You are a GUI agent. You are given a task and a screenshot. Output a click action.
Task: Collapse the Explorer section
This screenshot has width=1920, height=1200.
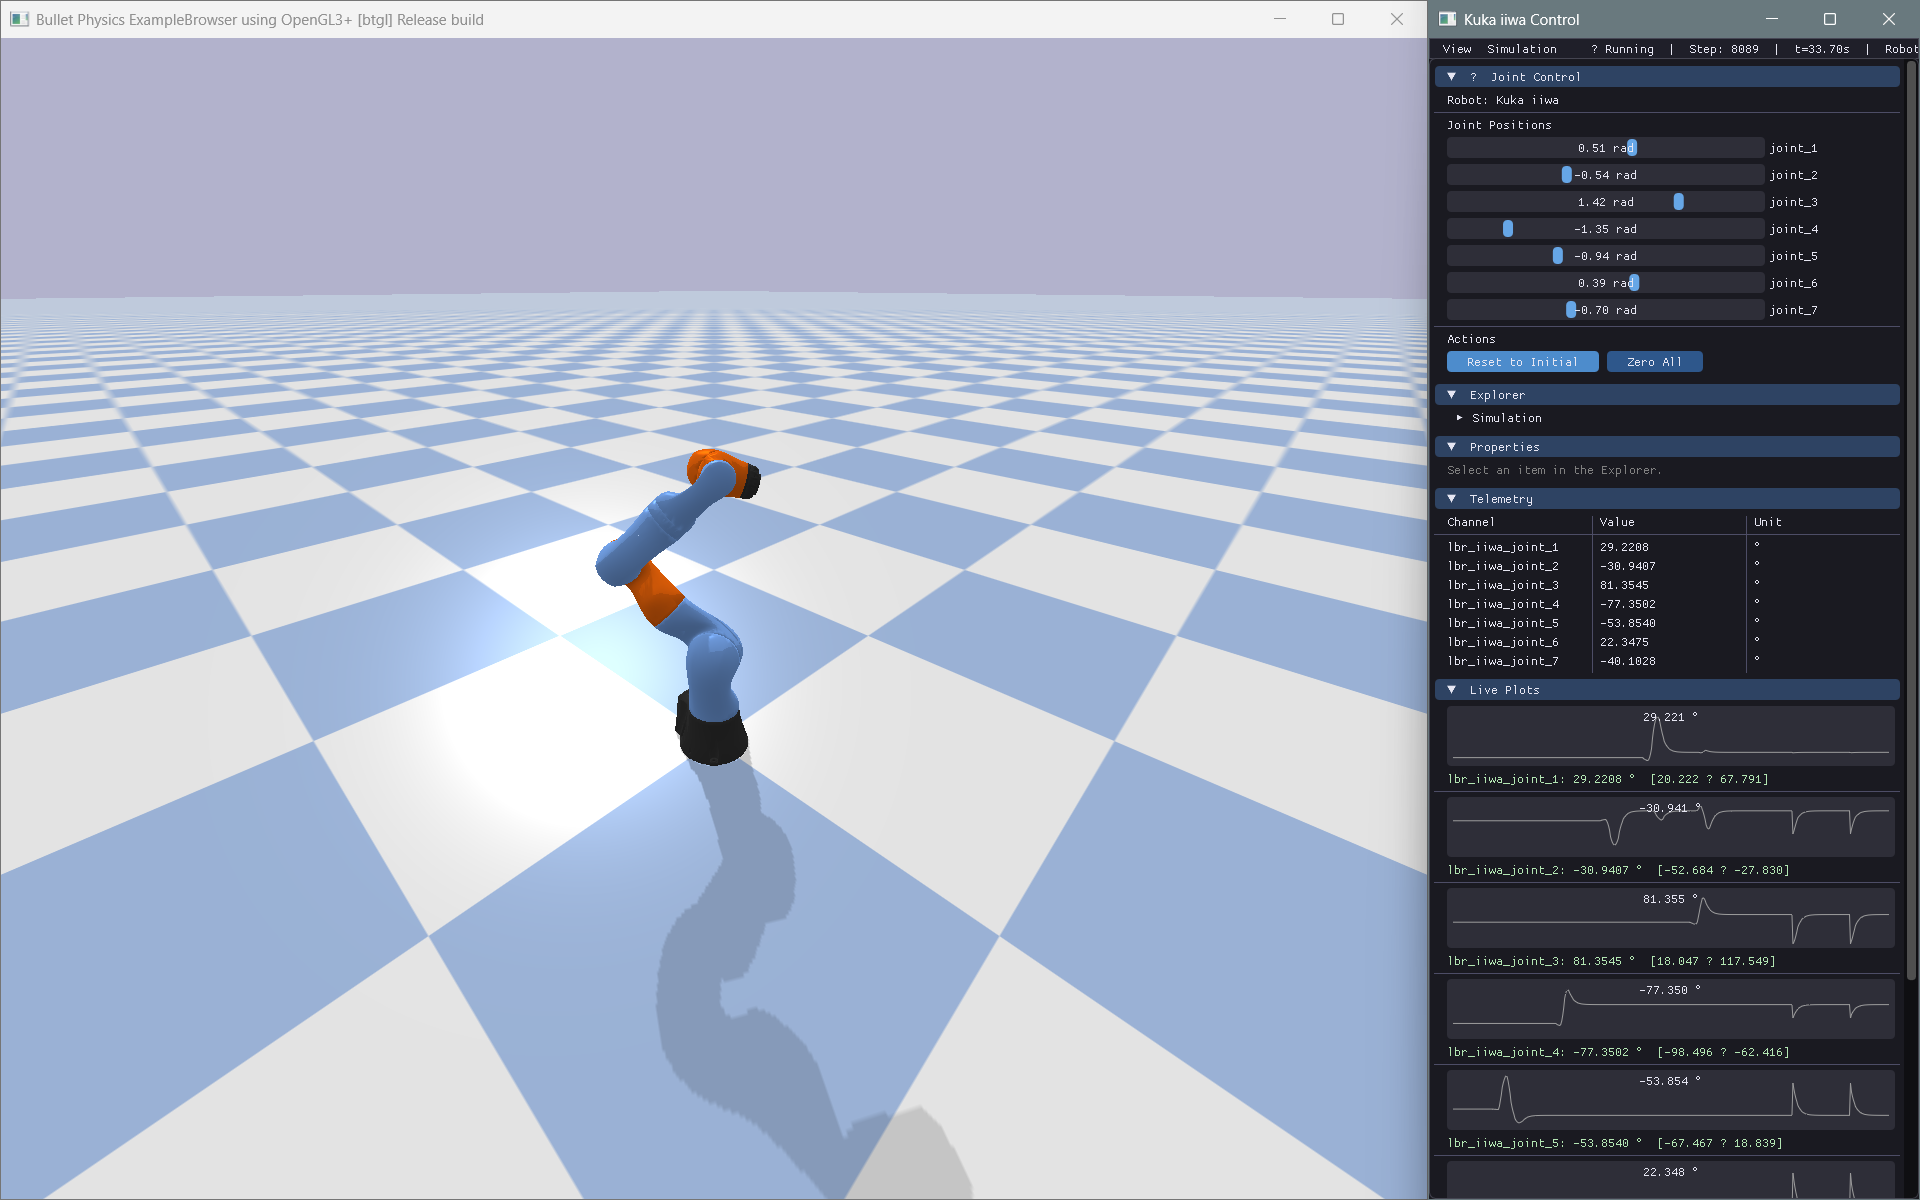[1452, 395]
